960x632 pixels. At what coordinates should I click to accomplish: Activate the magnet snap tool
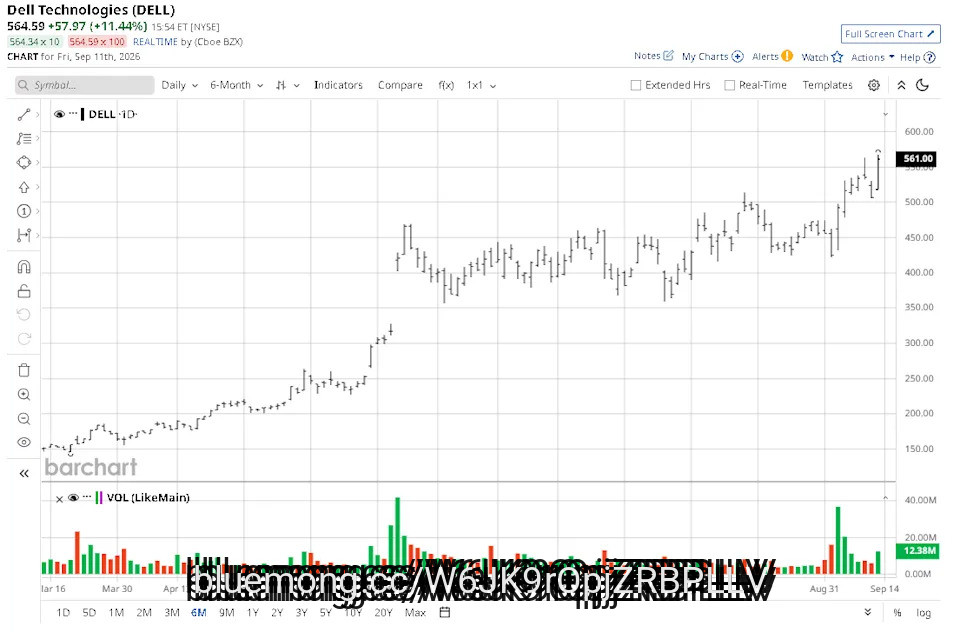(24, 267)
